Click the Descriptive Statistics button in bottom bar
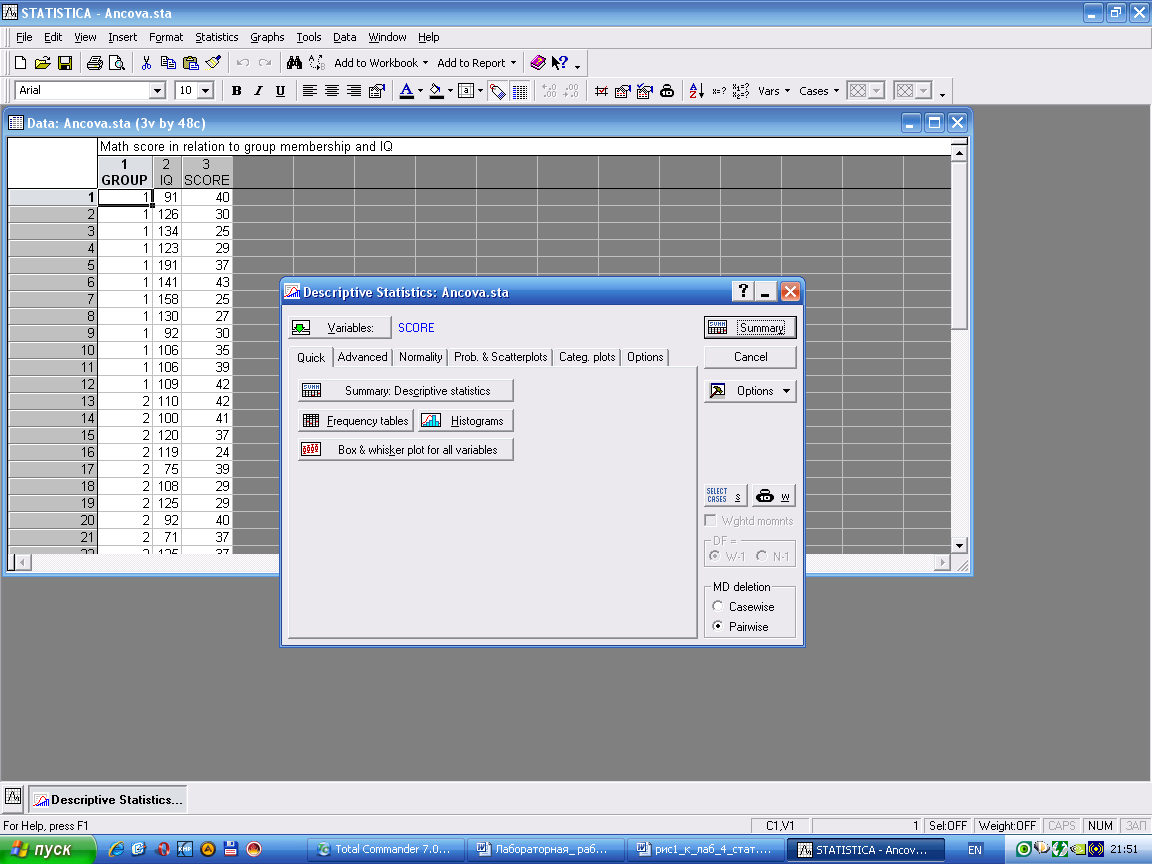Viewport: 1152px width, 864px height. click(x=108, y=799)
